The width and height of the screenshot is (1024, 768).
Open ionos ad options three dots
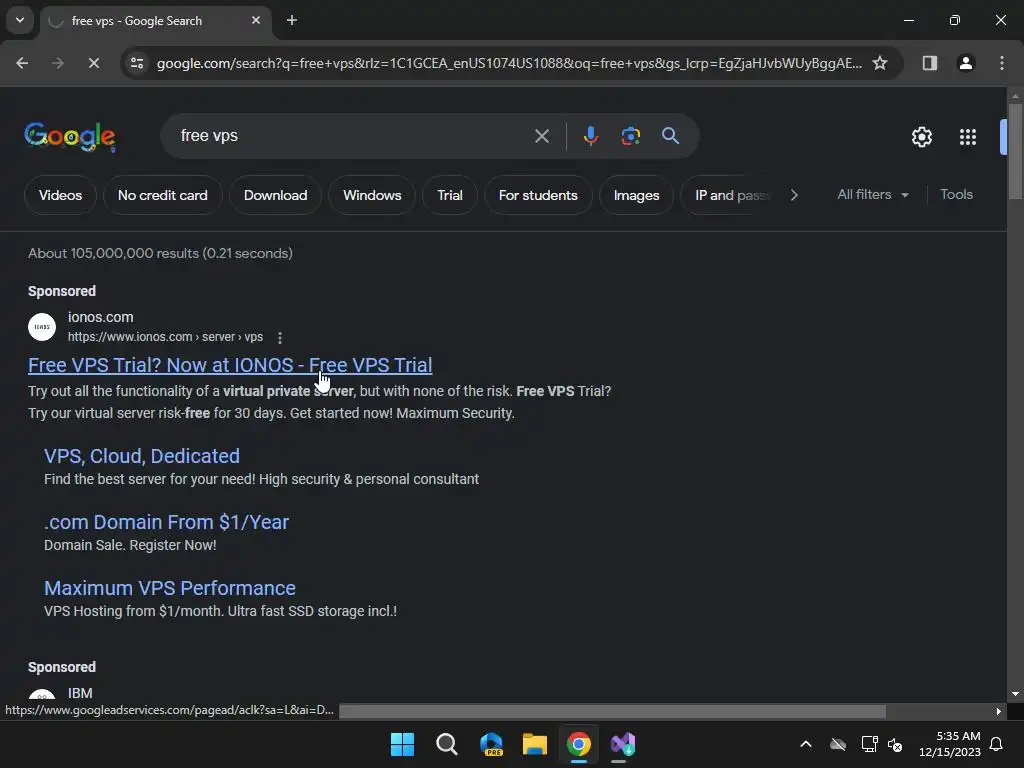280,338
